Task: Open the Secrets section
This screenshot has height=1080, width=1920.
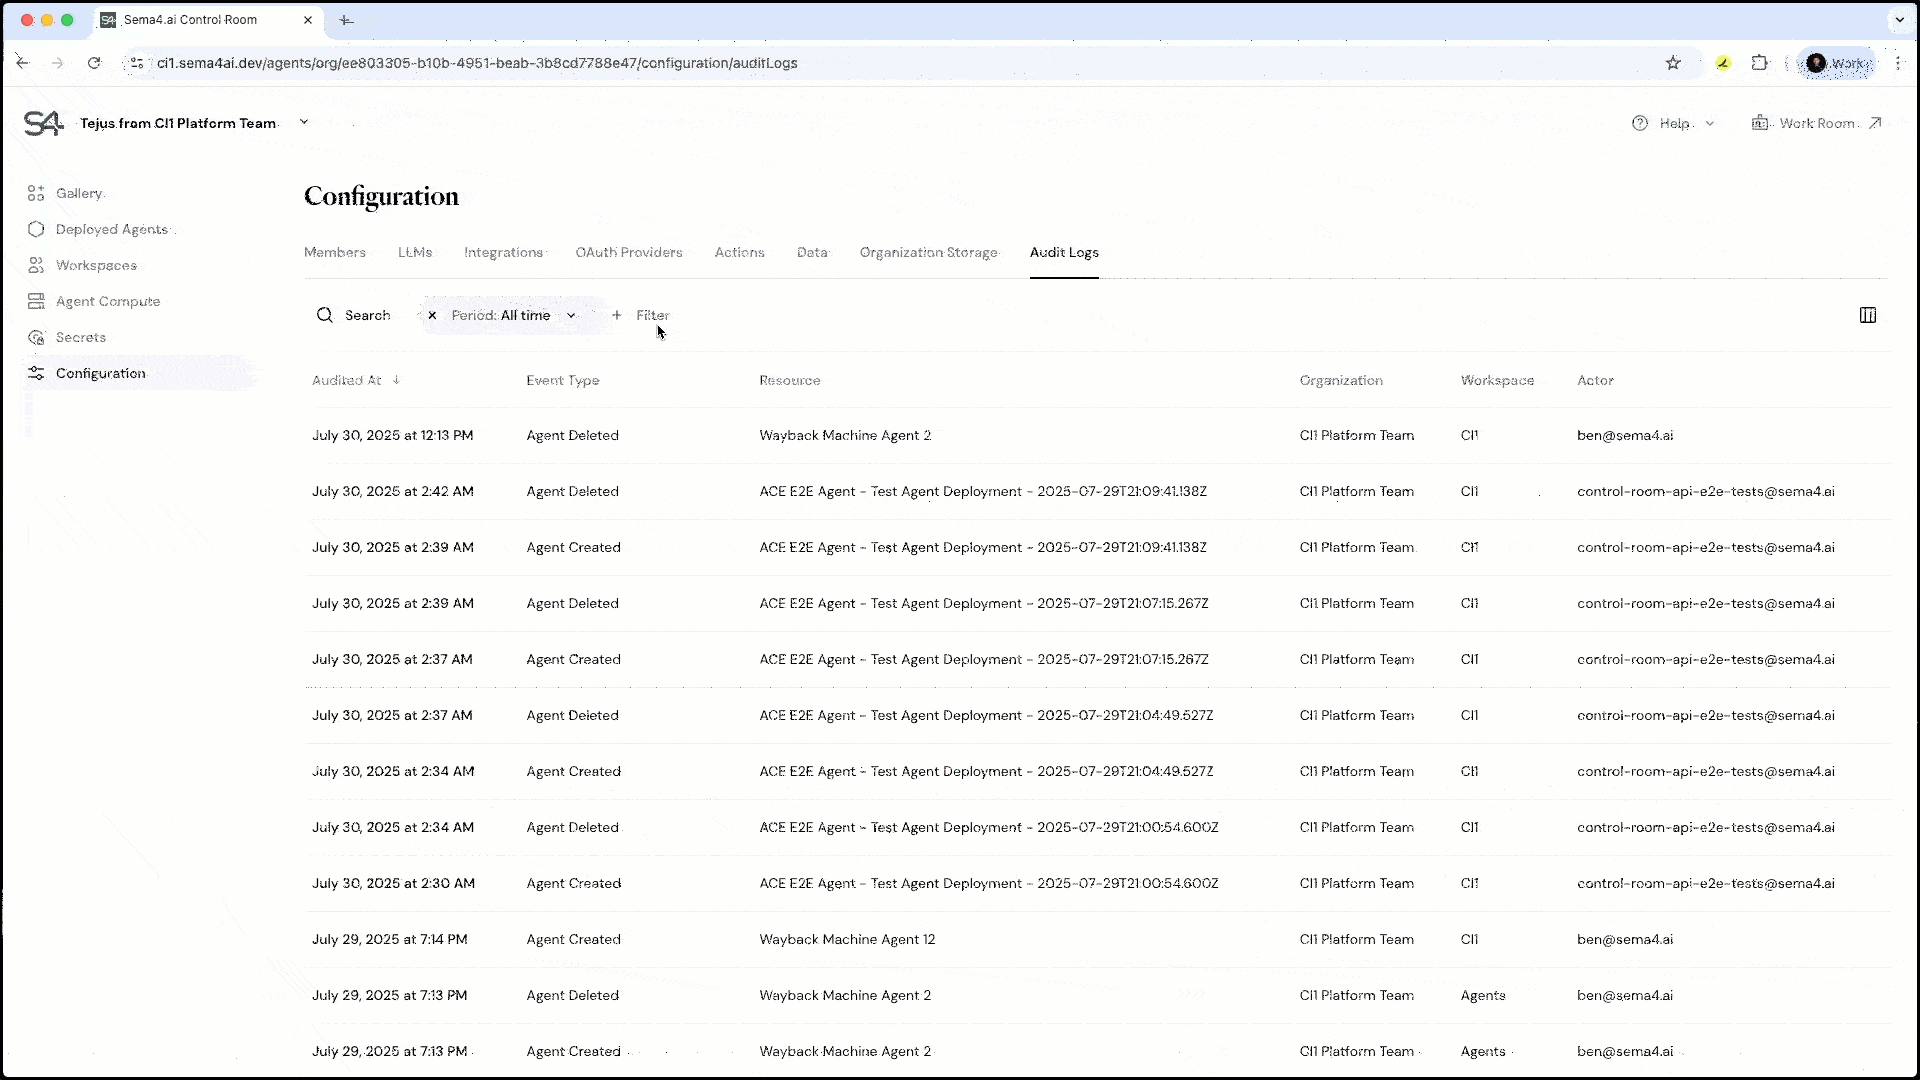Action: (81, 337)
